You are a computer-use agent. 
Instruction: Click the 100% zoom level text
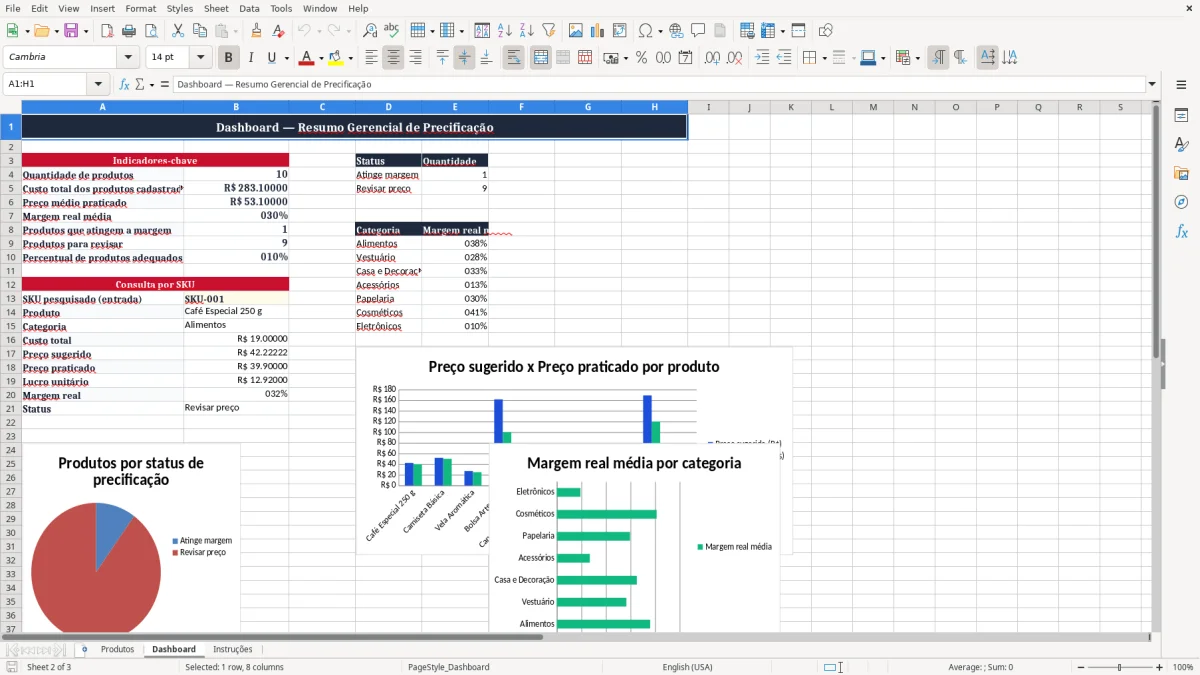(x=1183, y=667)
